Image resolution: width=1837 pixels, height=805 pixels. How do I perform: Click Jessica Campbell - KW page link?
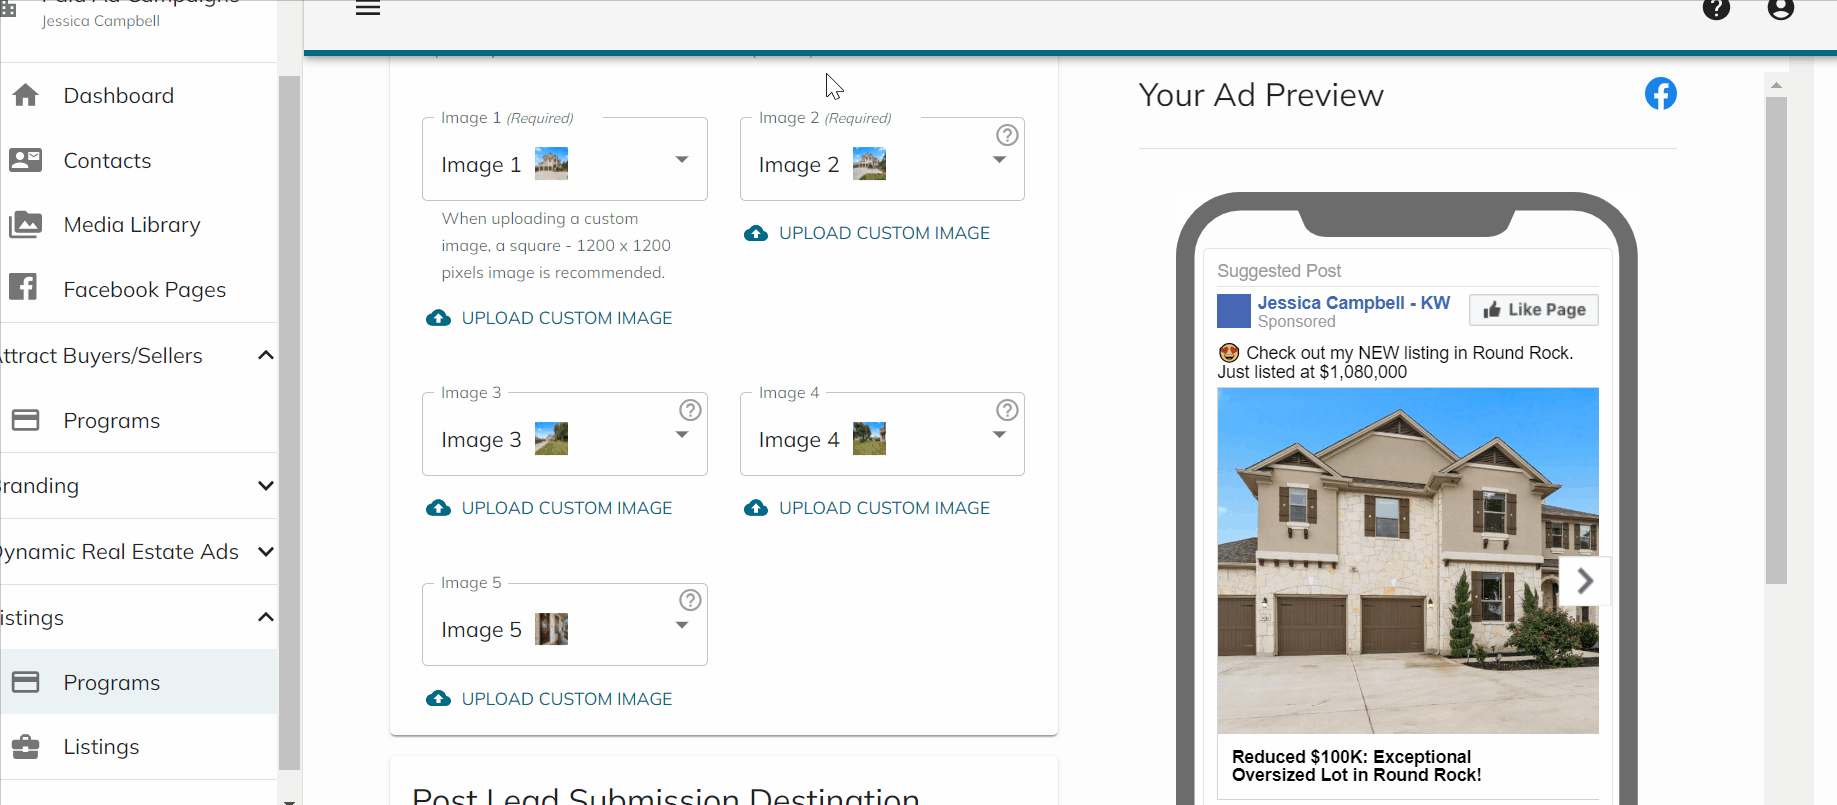pyautogui.click(x=1353, y=303)
